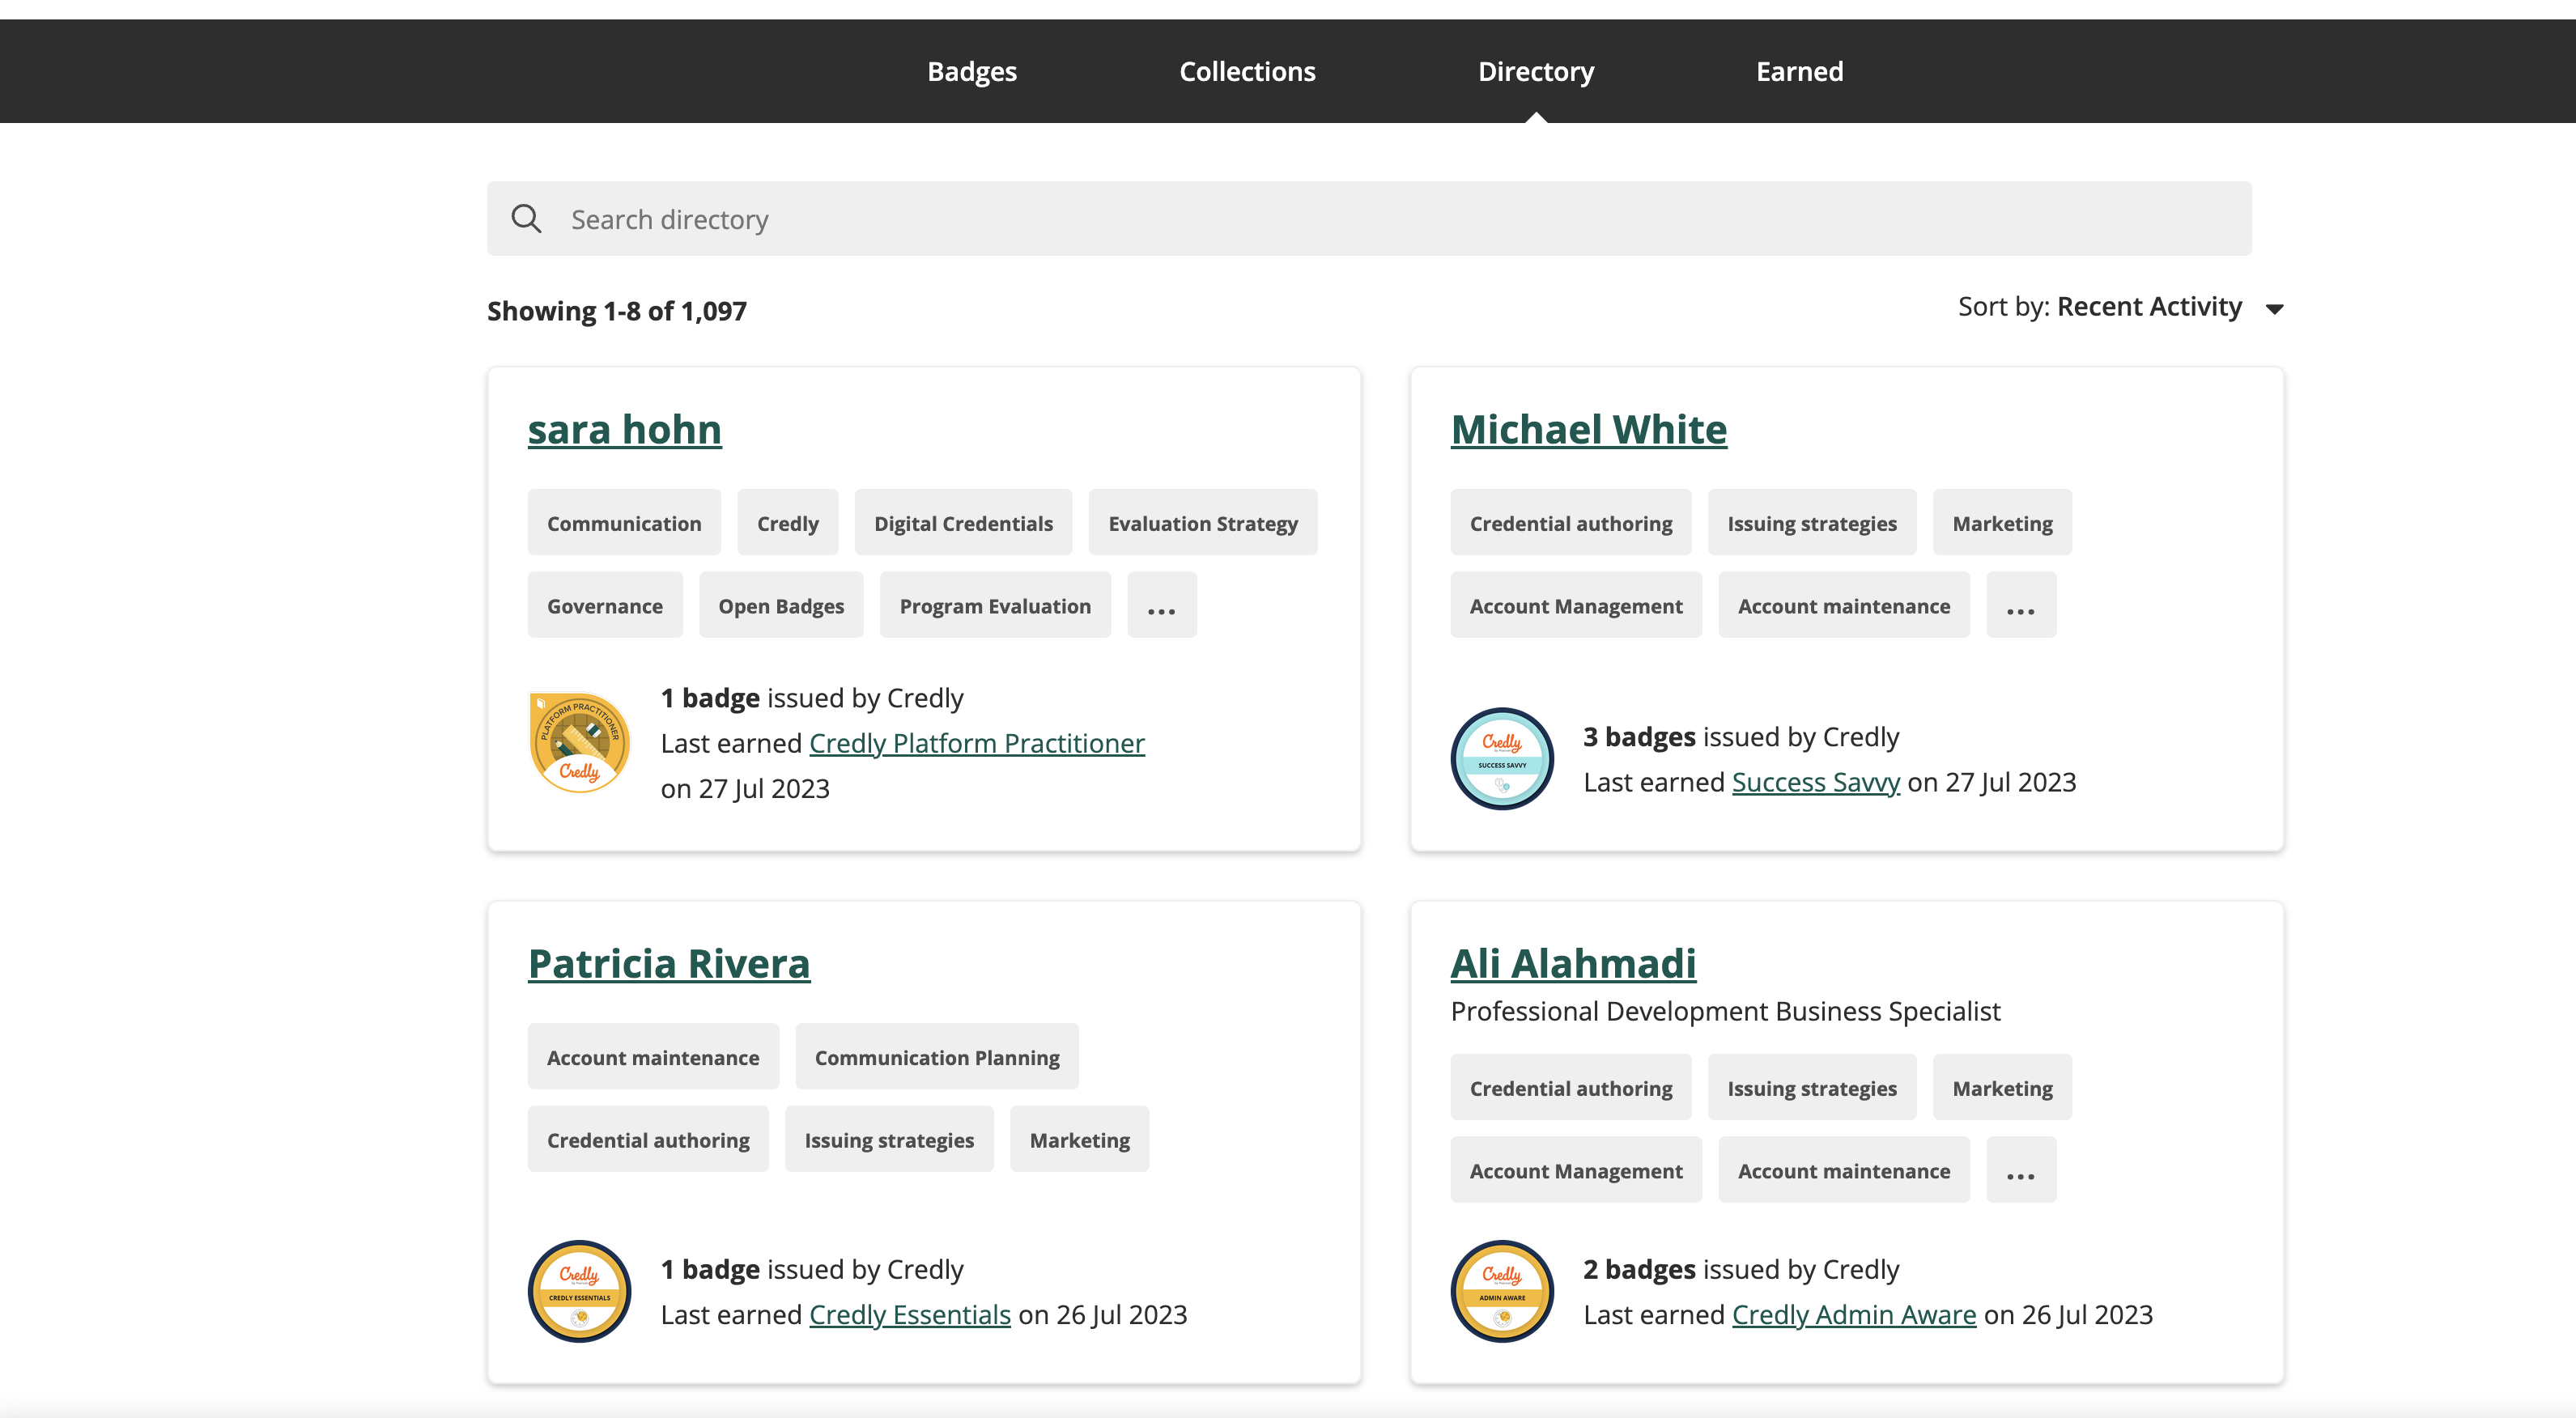This screenshot has width=2576, height=1418.
Task: Open Michael White's profile link
Action: (1588, 430)
